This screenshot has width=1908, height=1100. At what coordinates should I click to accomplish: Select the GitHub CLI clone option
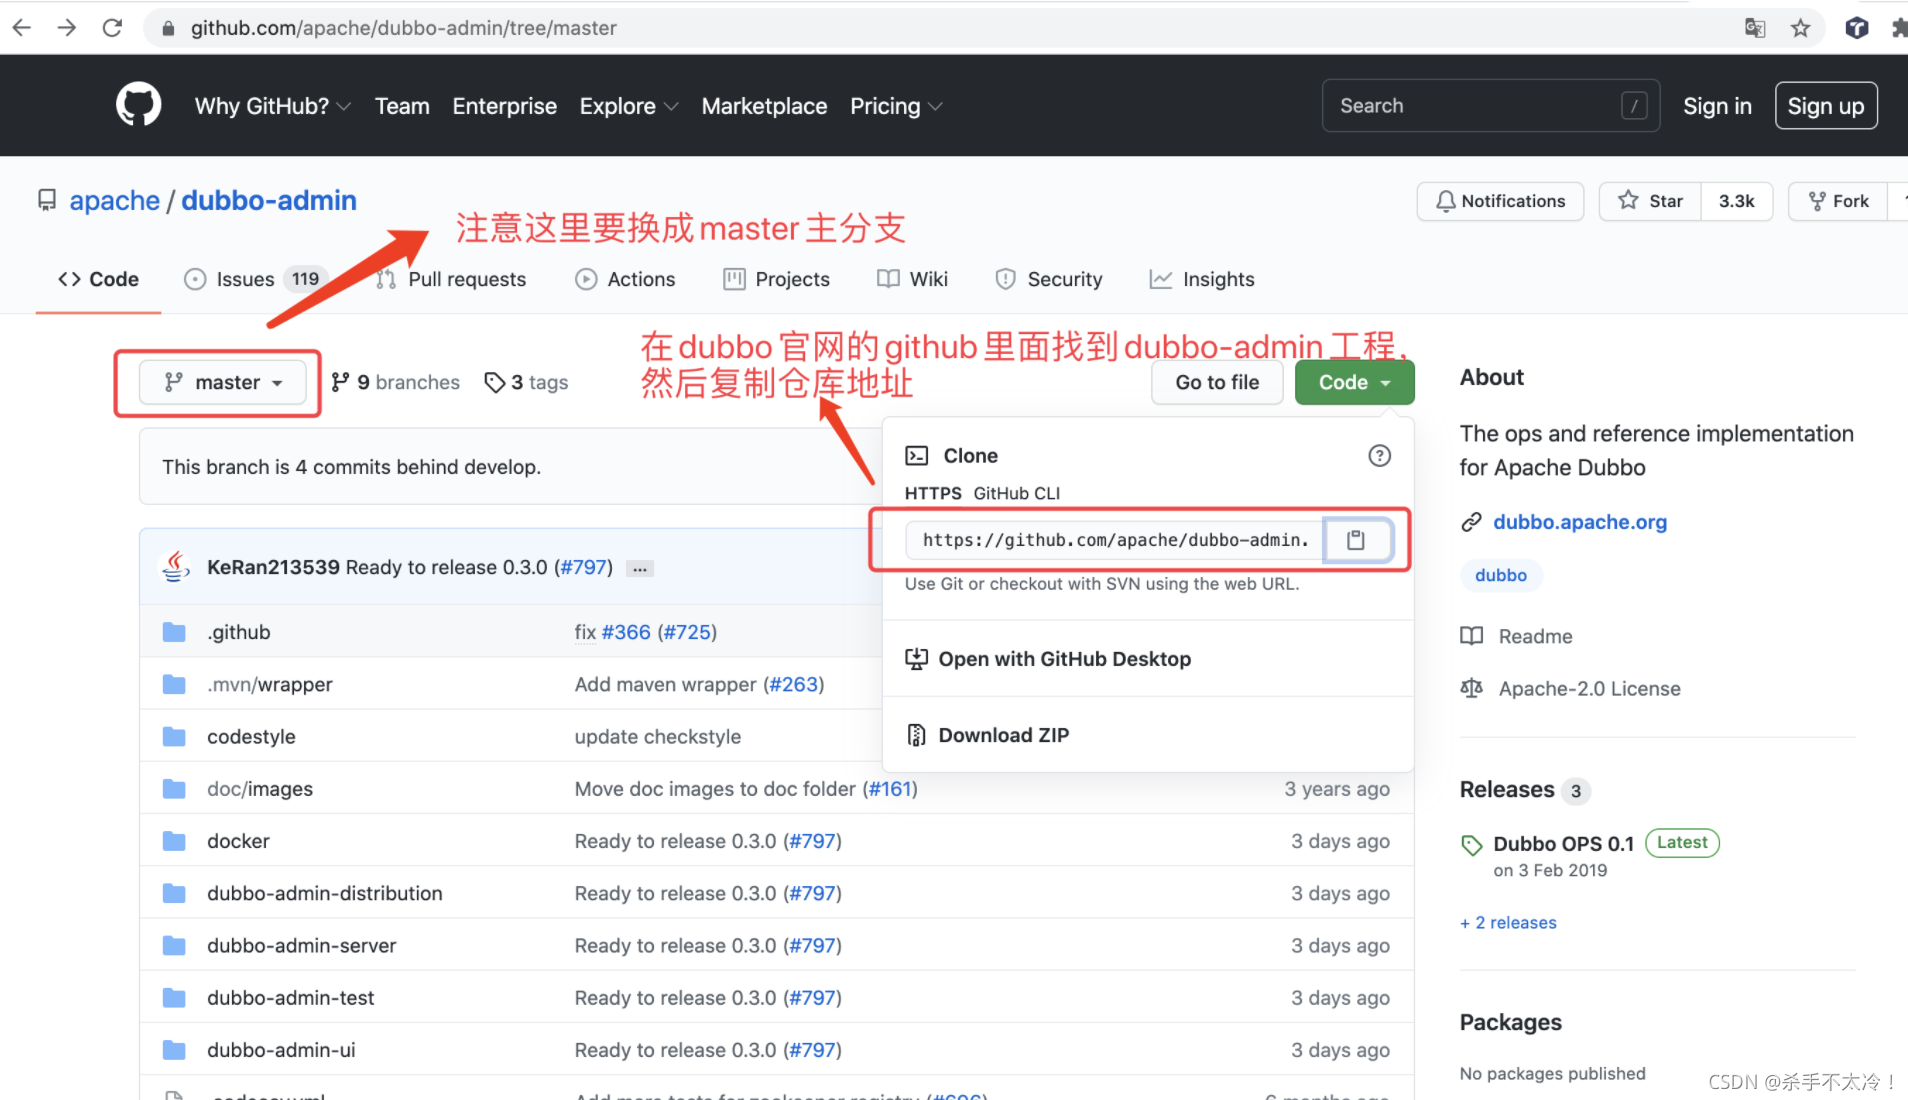click(1016, 493)
